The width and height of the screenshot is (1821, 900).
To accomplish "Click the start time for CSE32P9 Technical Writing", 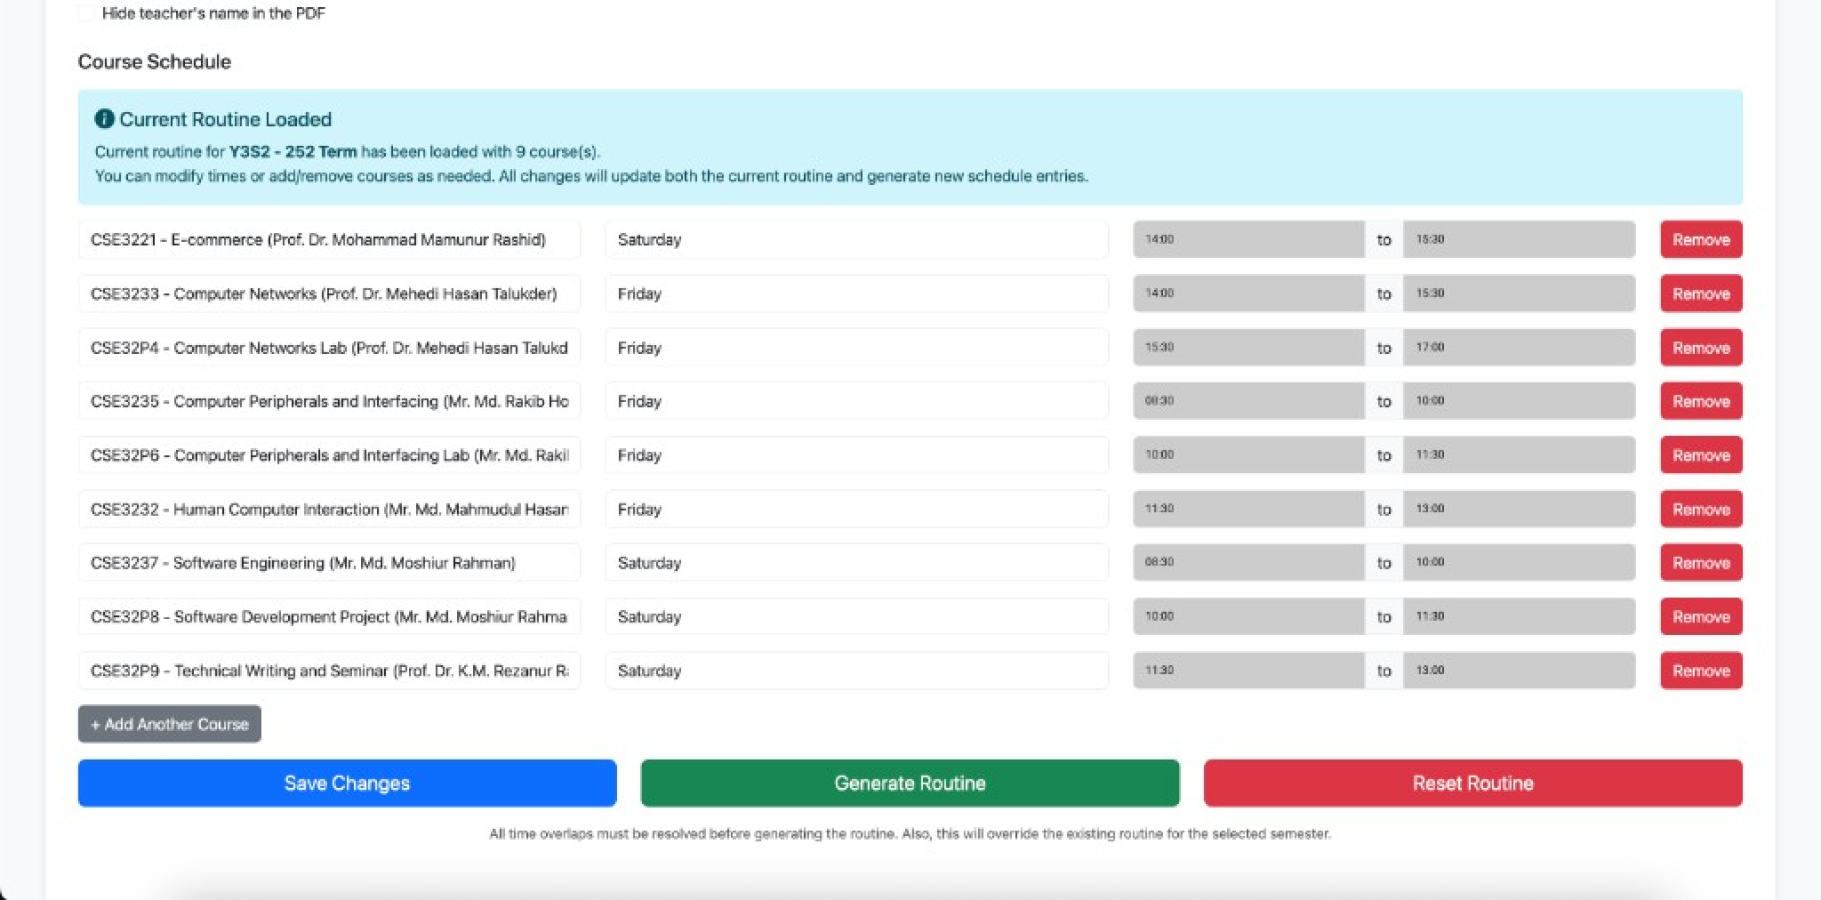I will coord(1249,671).
